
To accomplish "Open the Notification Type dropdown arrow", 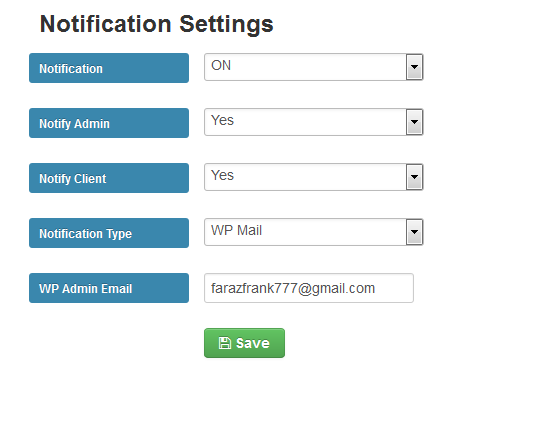I will point(414,232).
